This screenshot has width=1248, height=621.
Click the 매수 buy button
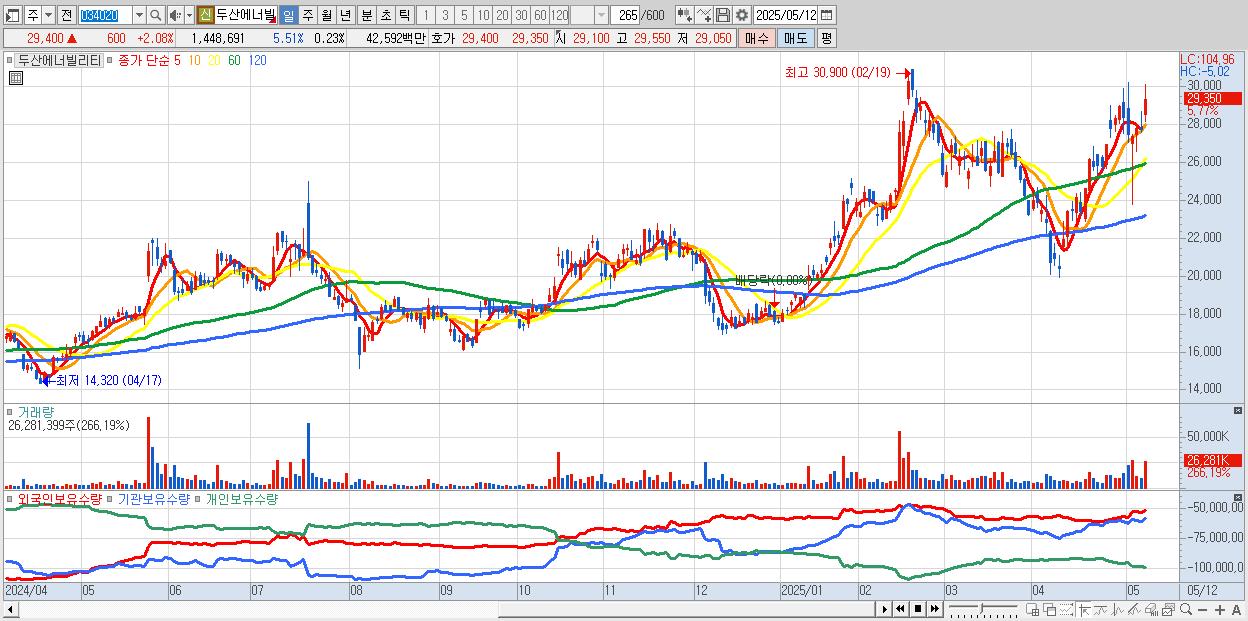(756, 38)
